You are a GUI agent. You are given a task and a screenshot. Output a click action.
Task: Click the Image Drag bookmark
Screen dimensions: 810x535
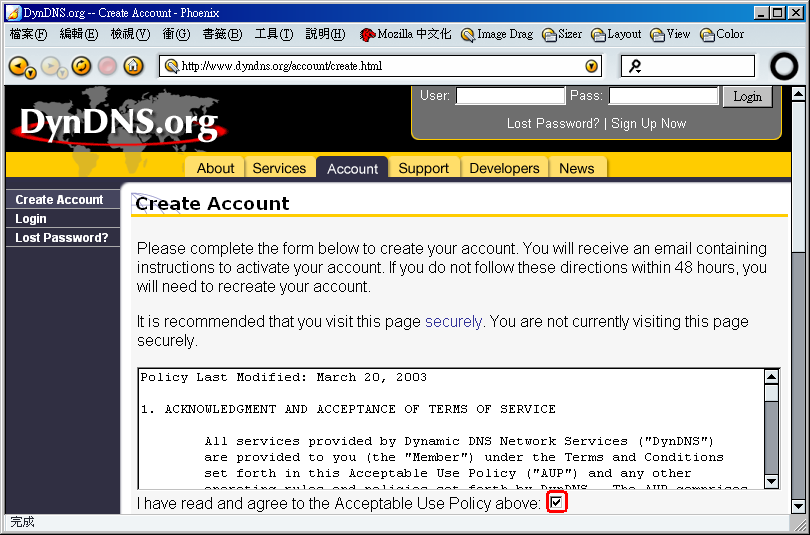(496, 35)
